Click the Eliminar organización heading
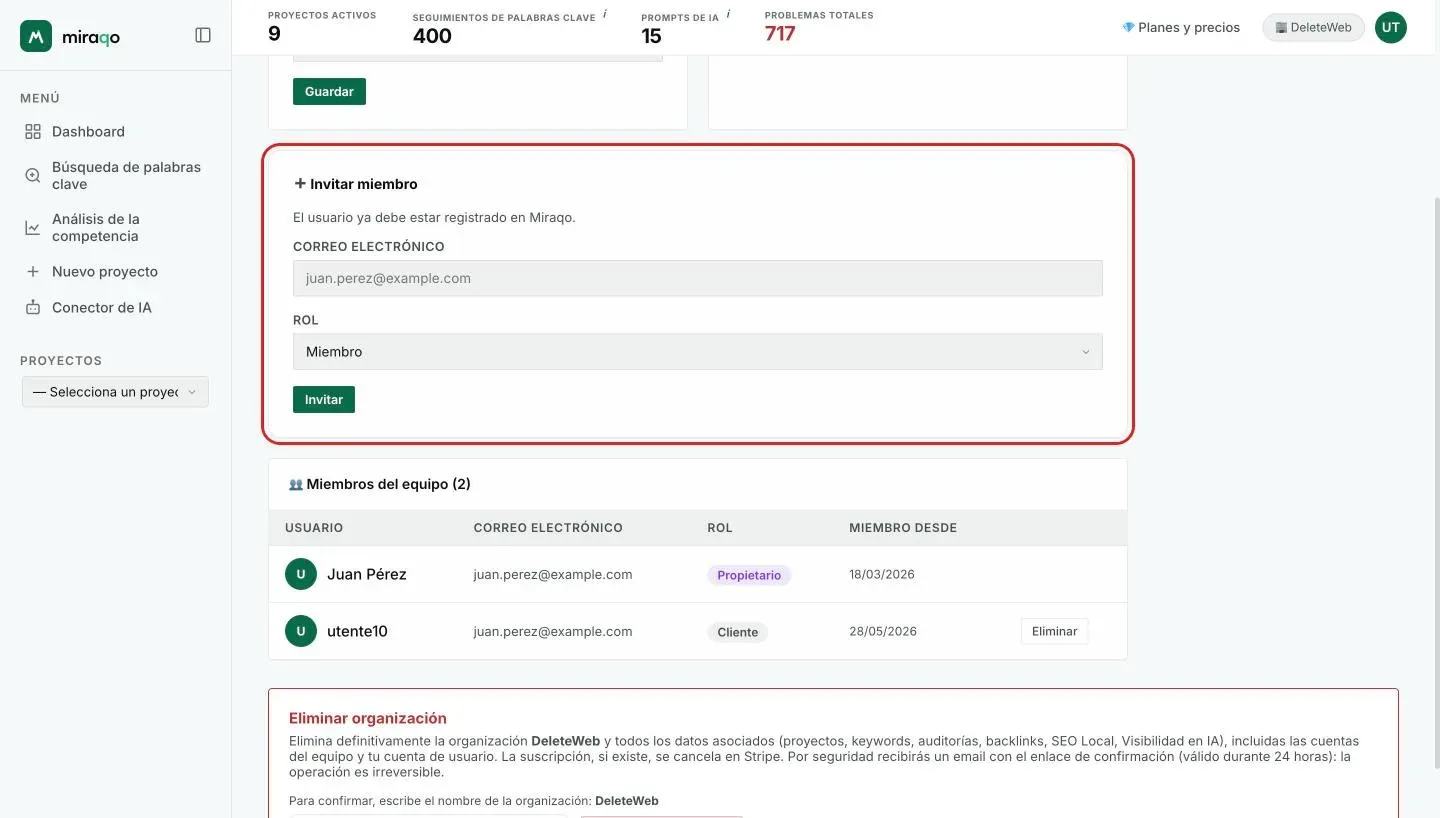The width and height of the screenshot is (1440, 818). (368, 718)
